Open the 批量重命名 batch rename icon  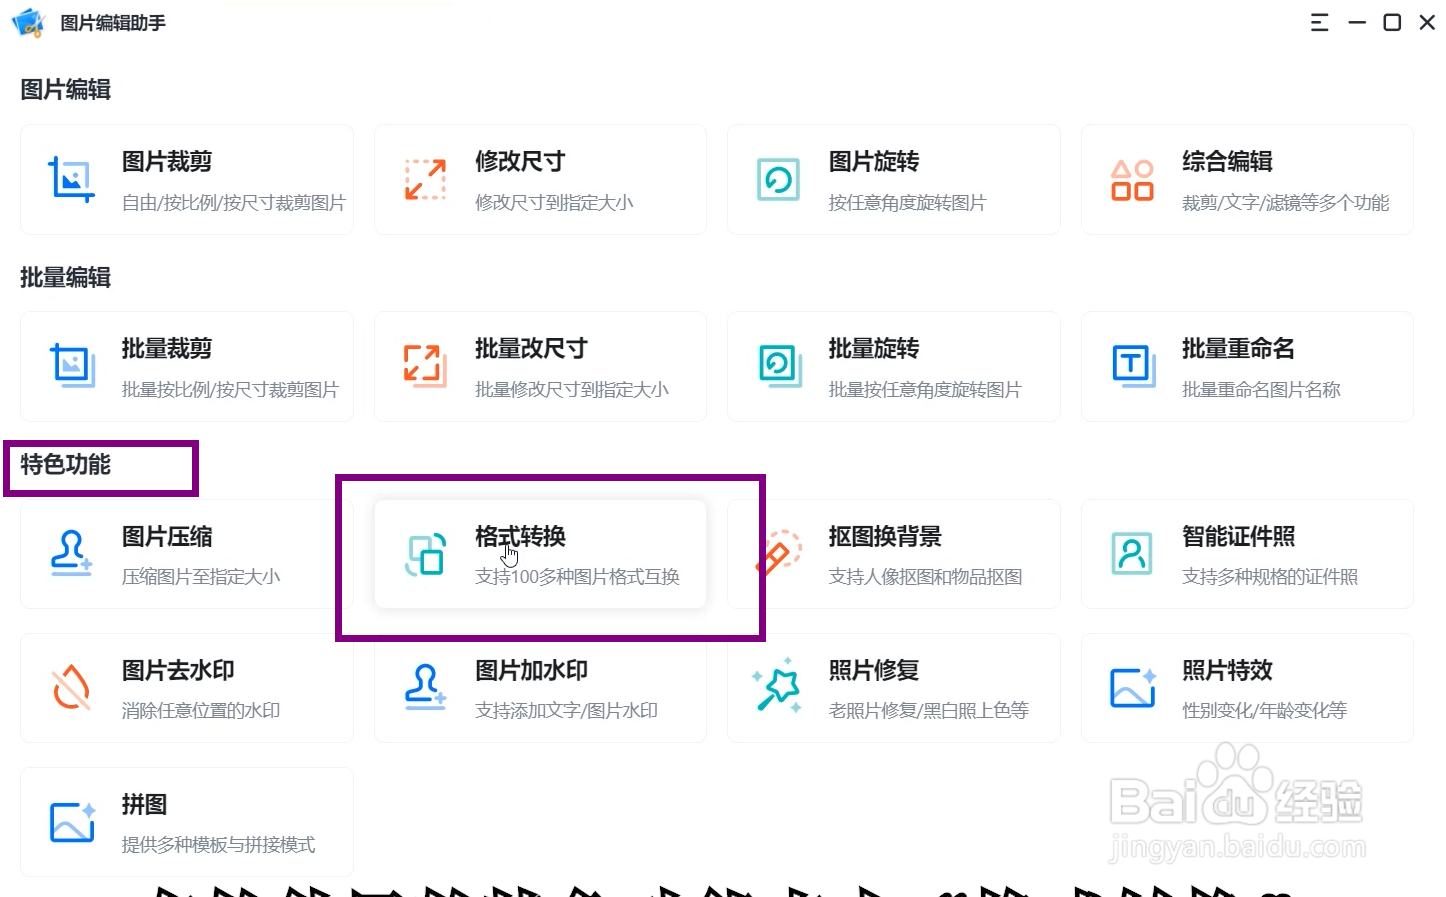[x=1131, y=366]
